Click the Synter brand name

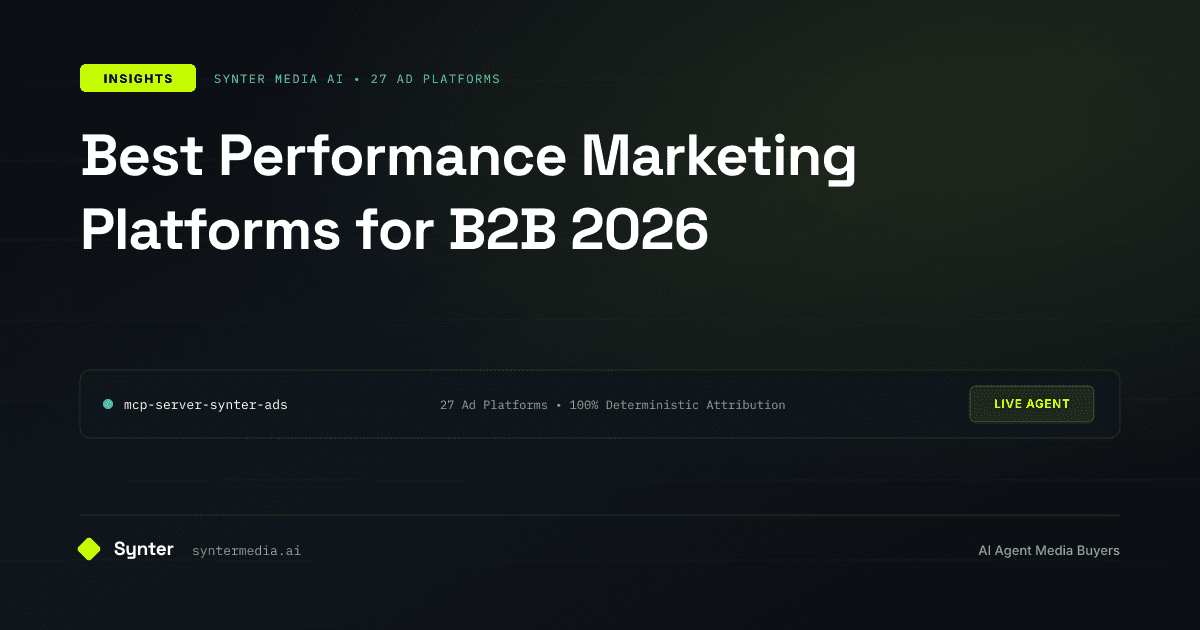(144, 549)
